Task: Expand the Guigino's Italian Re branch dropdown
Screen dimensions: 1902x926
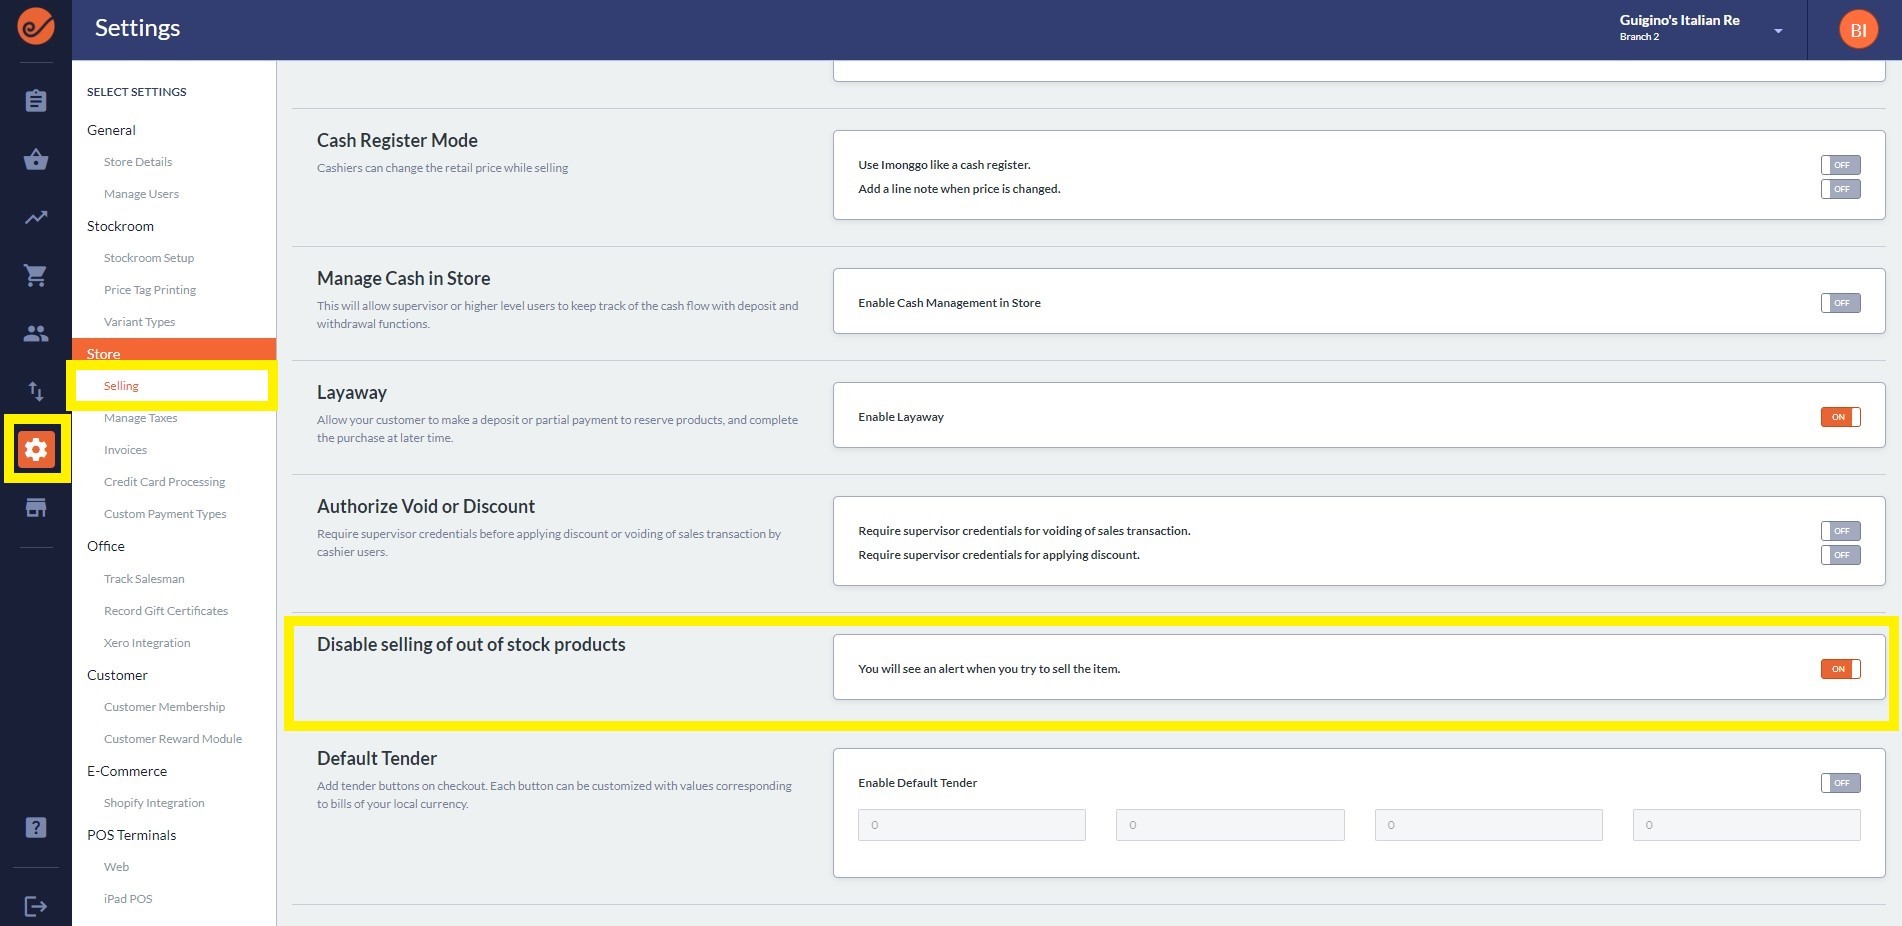Action: coord(1777,31)
